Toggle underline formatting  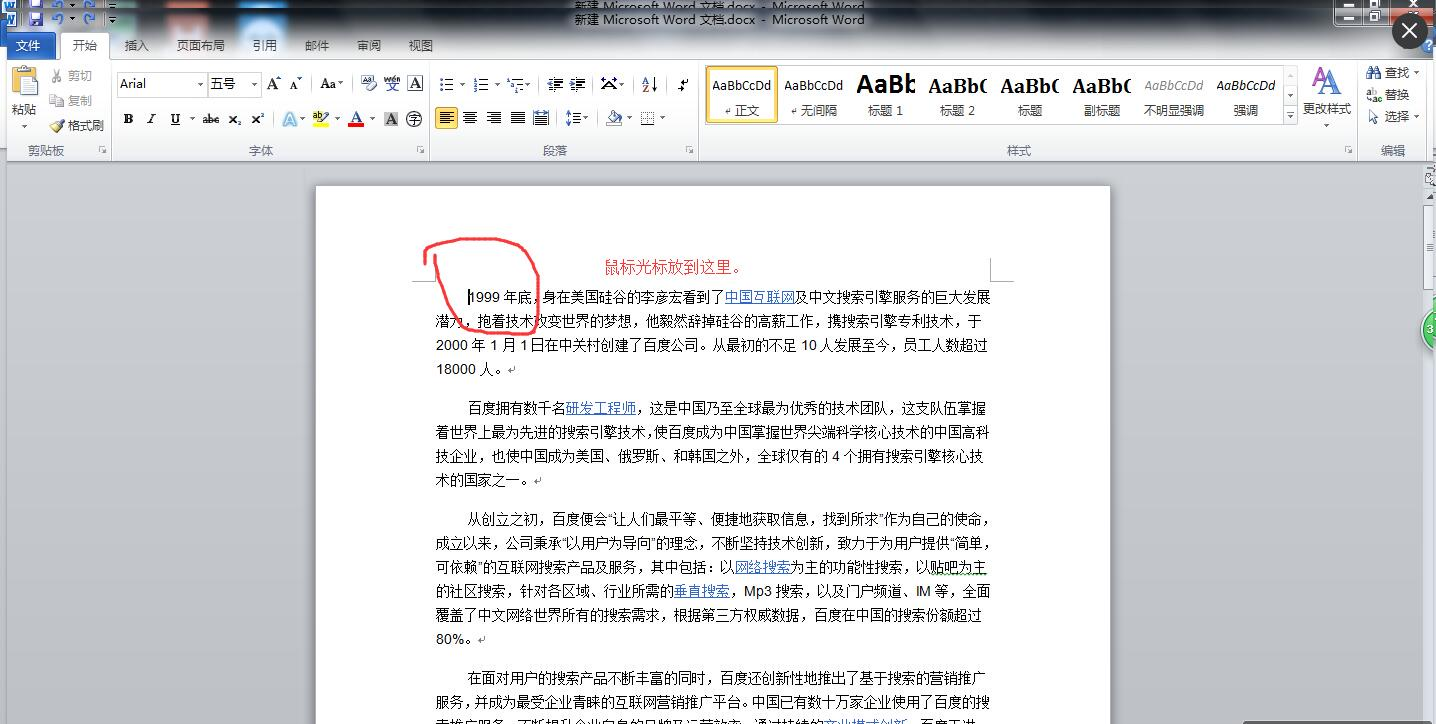(176, 119)
